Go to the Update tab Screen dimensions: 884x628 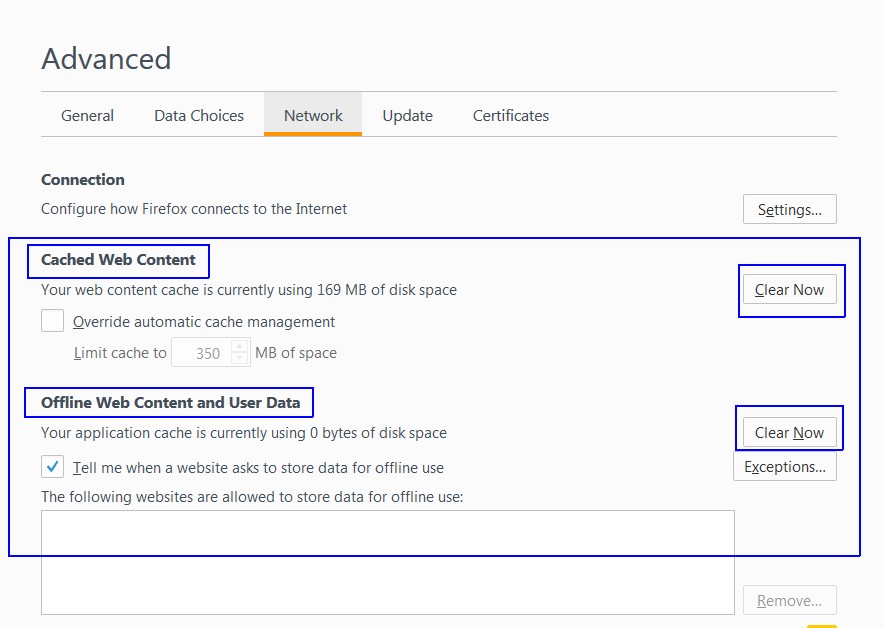pos(408,116)
